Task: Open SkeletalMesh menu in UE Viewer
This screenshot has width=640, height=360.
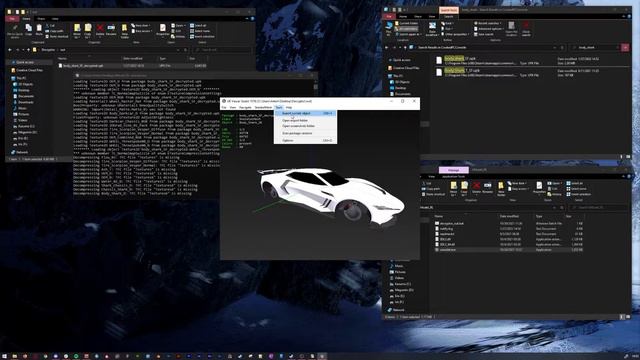Action: click(x=263, y=107)
